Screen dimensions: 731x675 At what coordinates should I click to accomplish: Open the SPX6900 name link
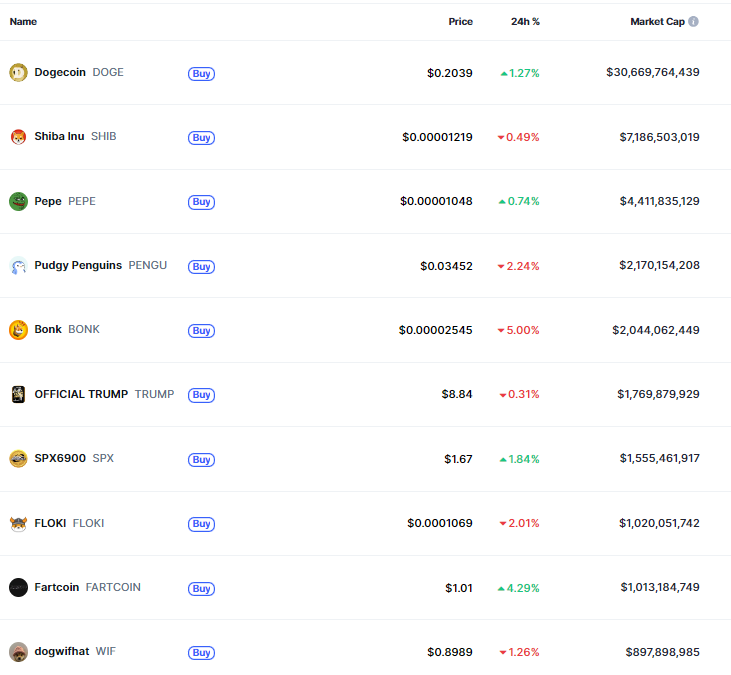coord(60,458)
